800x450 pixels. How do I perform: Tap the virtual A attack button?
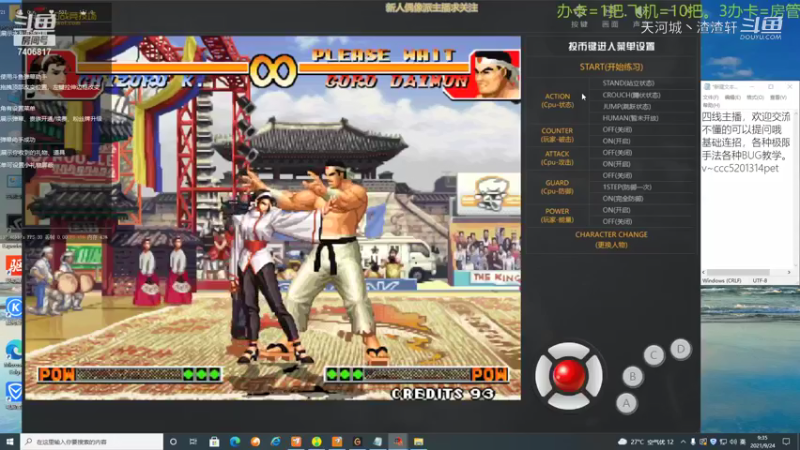coord(626,403)
